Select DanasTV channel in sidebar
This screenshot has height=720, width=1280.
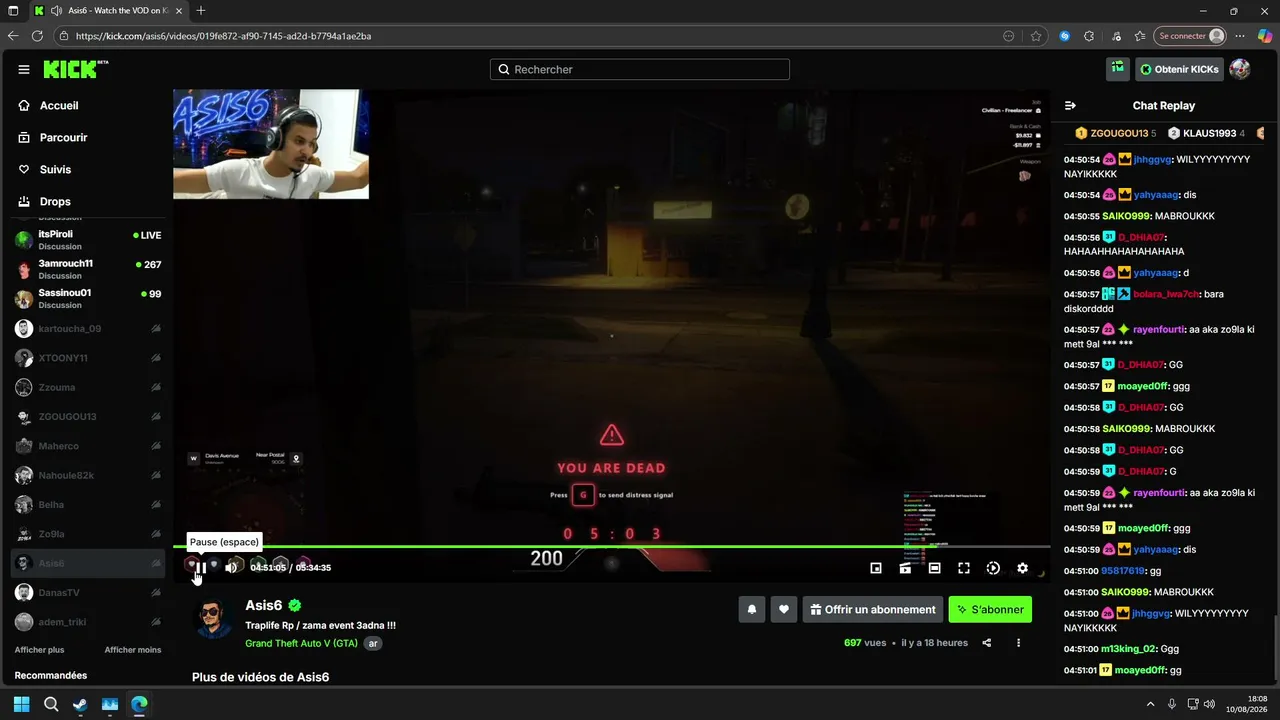point(87,593)
